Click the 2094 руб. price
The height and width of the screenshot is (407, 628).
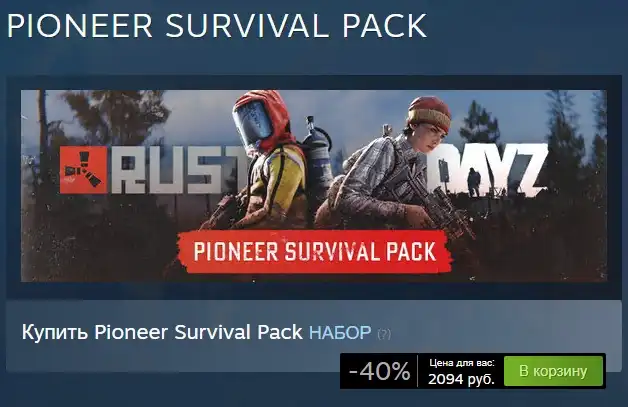pos(461,379)
